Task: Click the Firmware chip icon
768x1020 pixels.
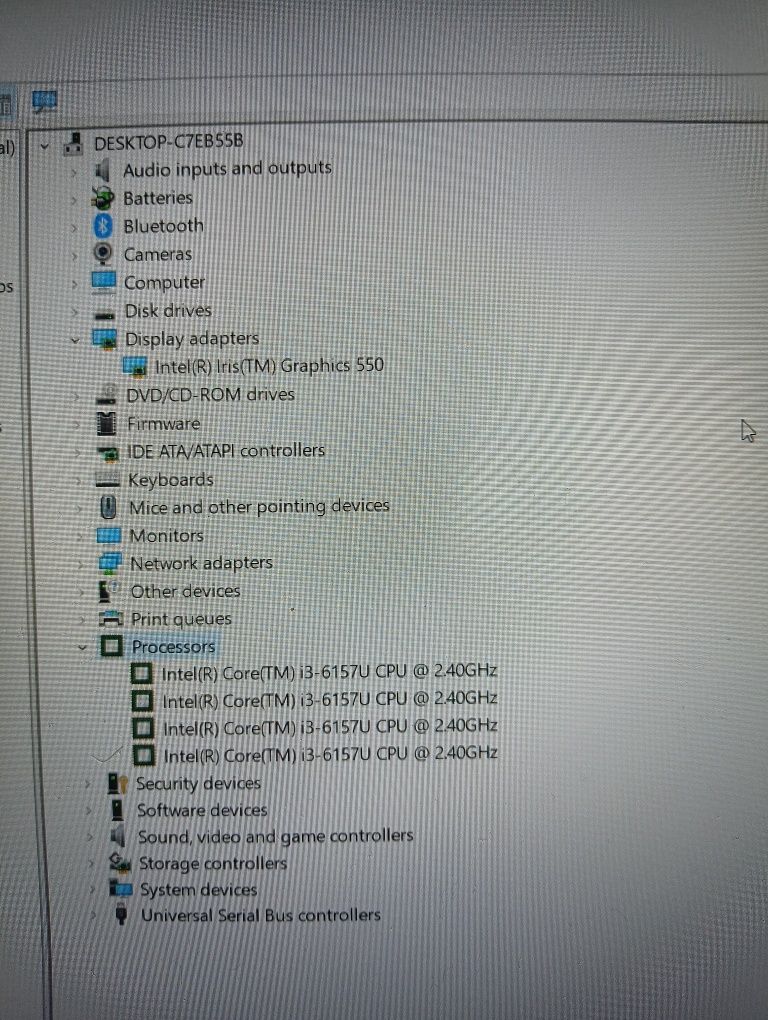Action: [106, 423]
